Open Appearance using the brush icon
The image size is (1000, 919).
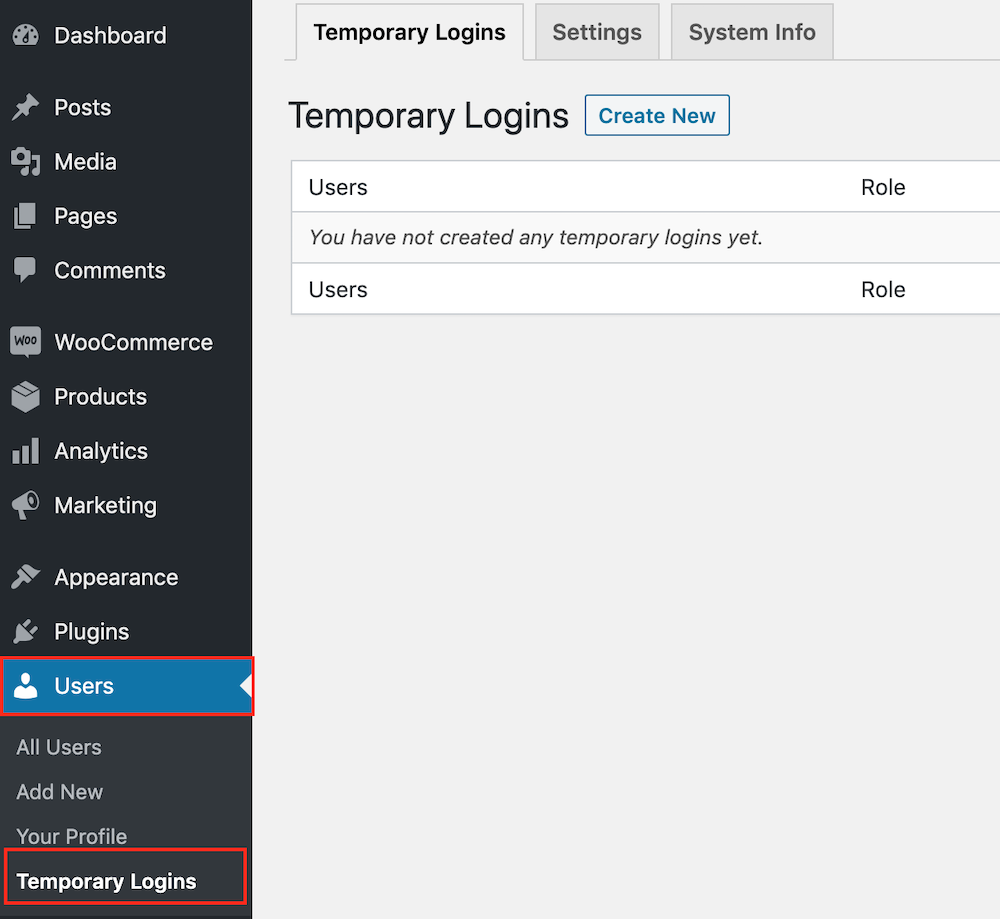(x=25, y=577)
